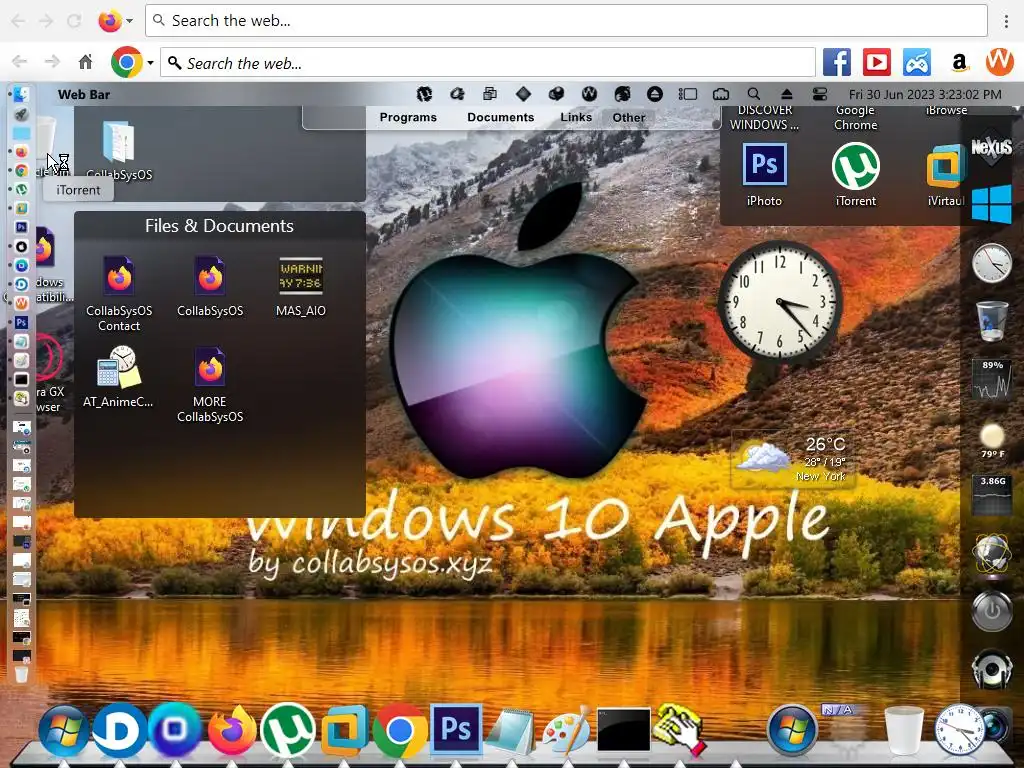Click the top Search the web field
This screenshot has height=768, width=1024.
tap(566, 21)
